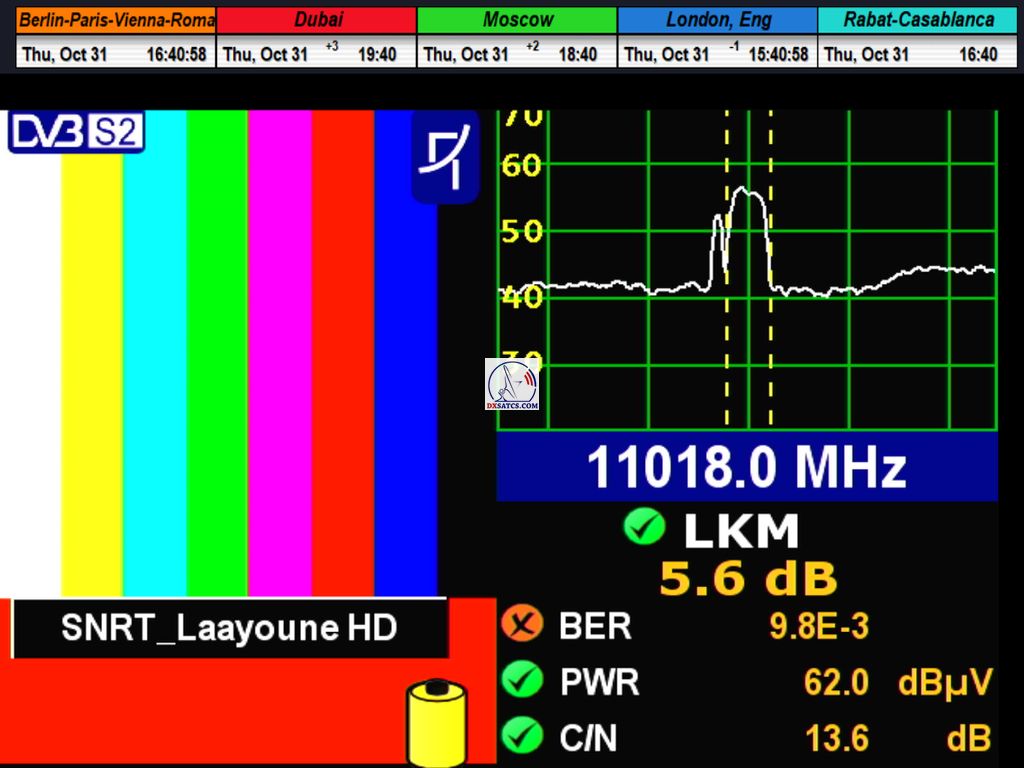The width and height of the screenshot is (1024, 768).
Task: Click the spectrum signal peak
Action: click(747, 190)
